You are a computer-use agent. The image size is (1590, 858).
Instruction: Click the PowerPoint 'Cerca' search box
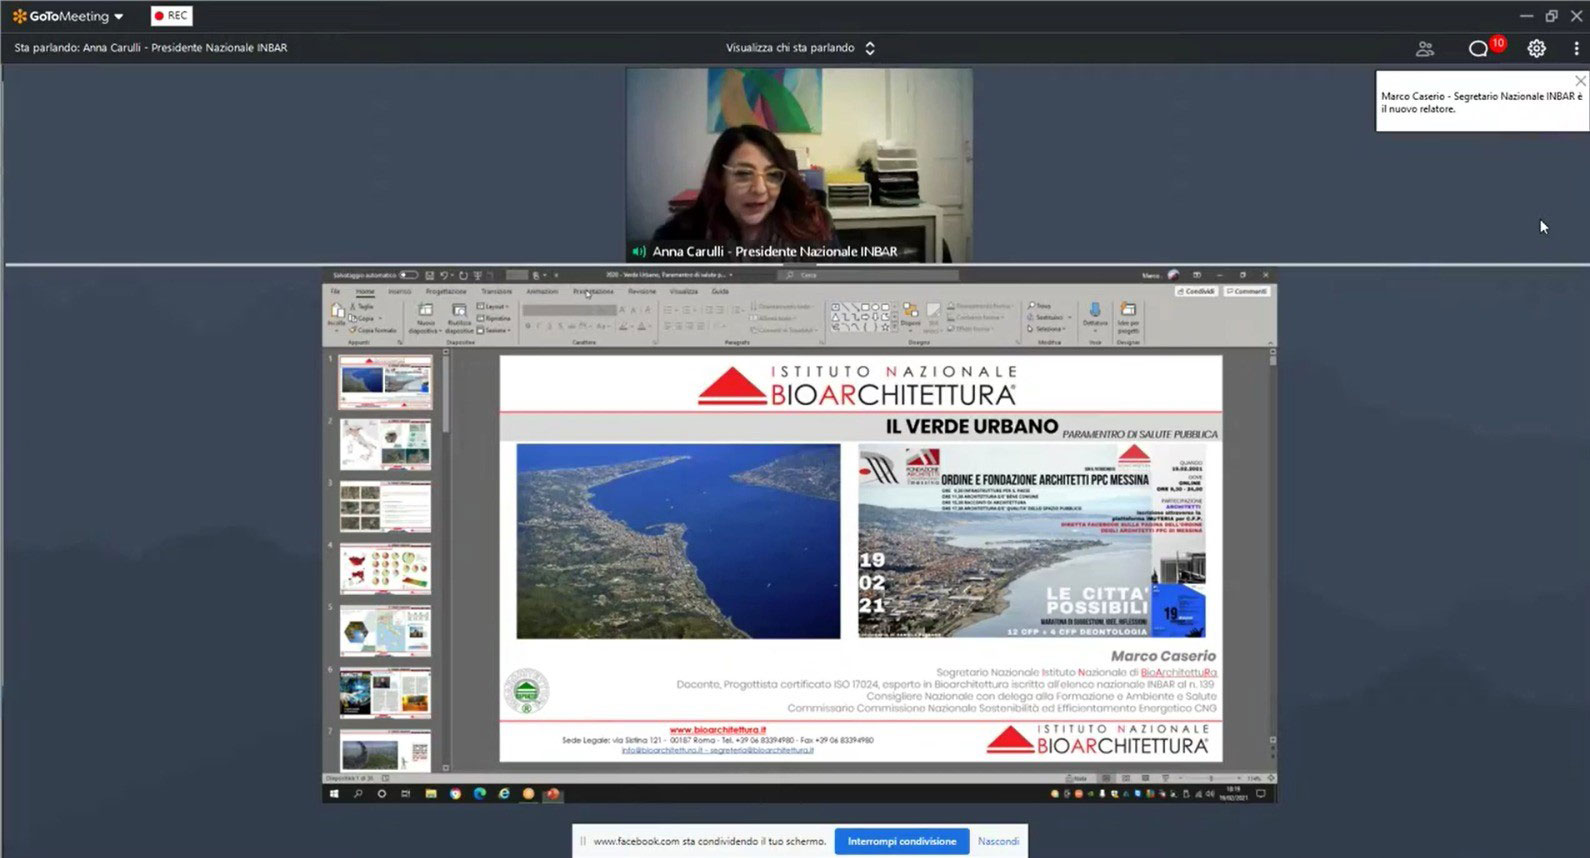pos(868,275)
